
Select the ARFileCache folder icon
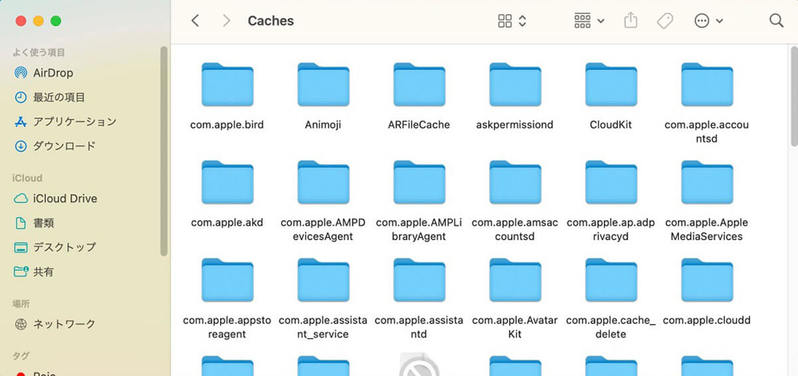(419, 84)
